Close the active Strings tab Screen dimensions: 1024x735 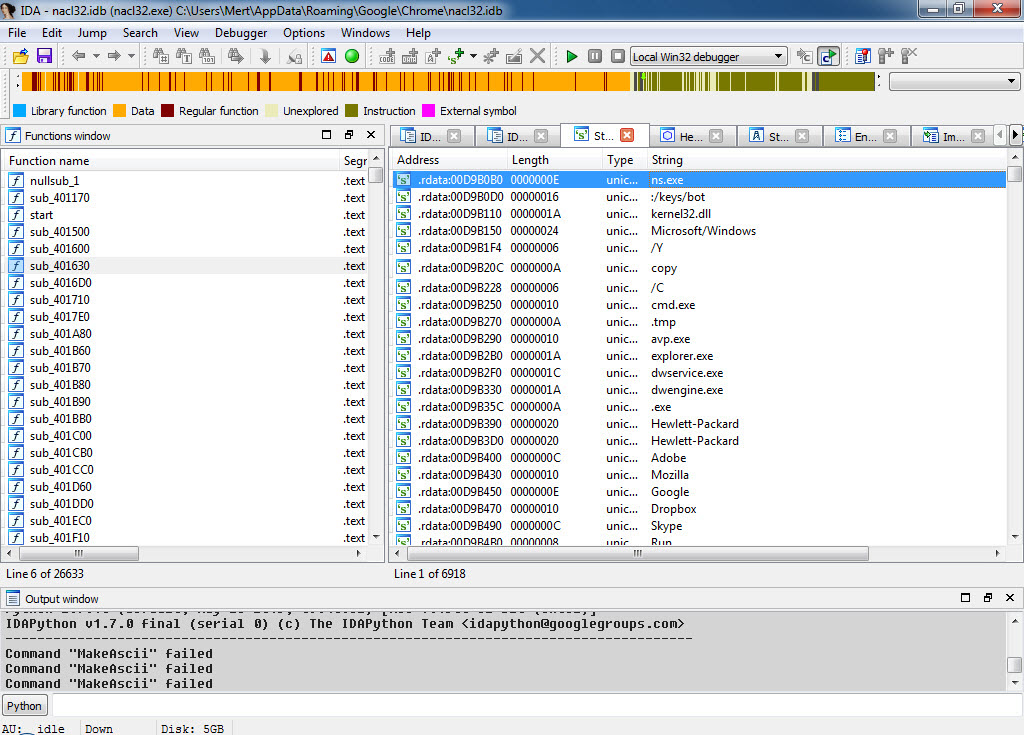pyautogui.click(x=627, y=135)
